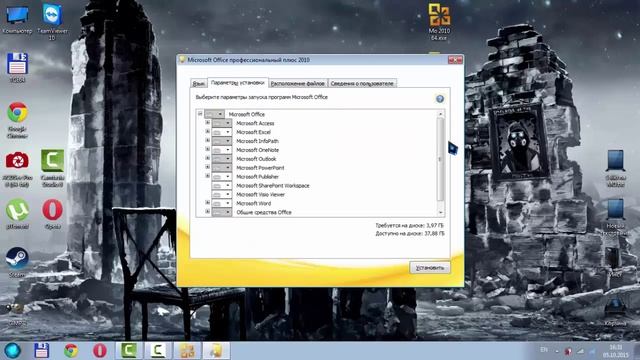
Task: Expand the Microsoft InfoPath node
Action: pos(207,140)
